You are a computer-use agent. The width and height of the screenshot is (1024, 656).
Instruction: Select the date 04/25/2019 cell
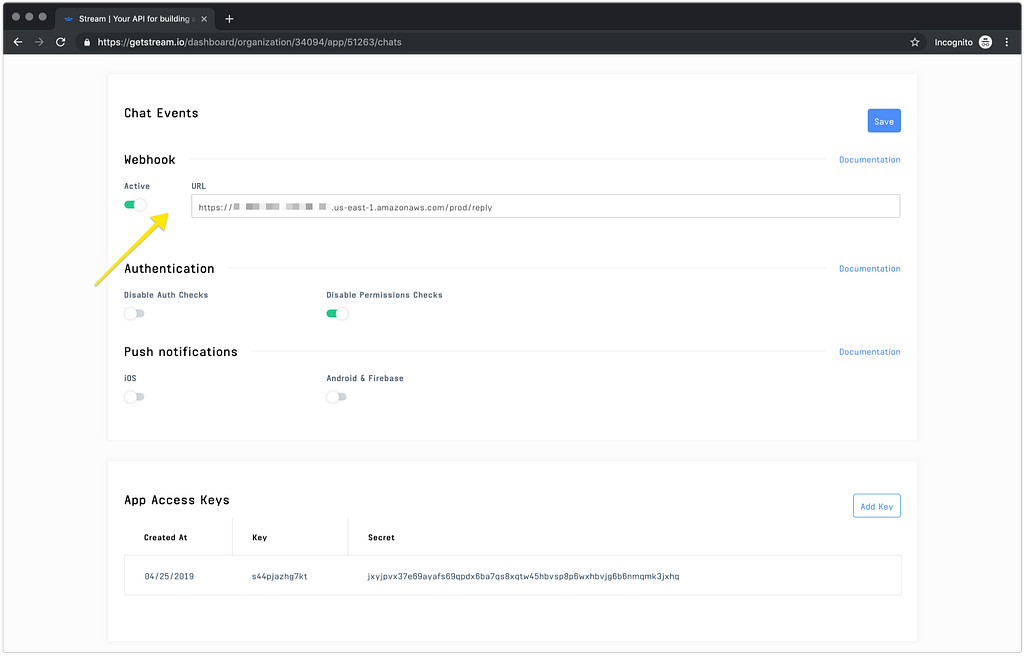pos(169,576)
